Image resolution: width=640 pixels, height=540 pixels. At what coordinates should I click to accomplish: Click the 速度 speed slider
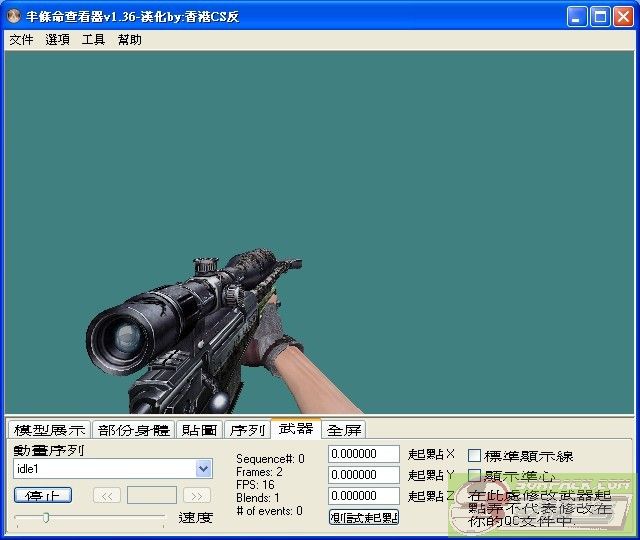coord(90,517)
